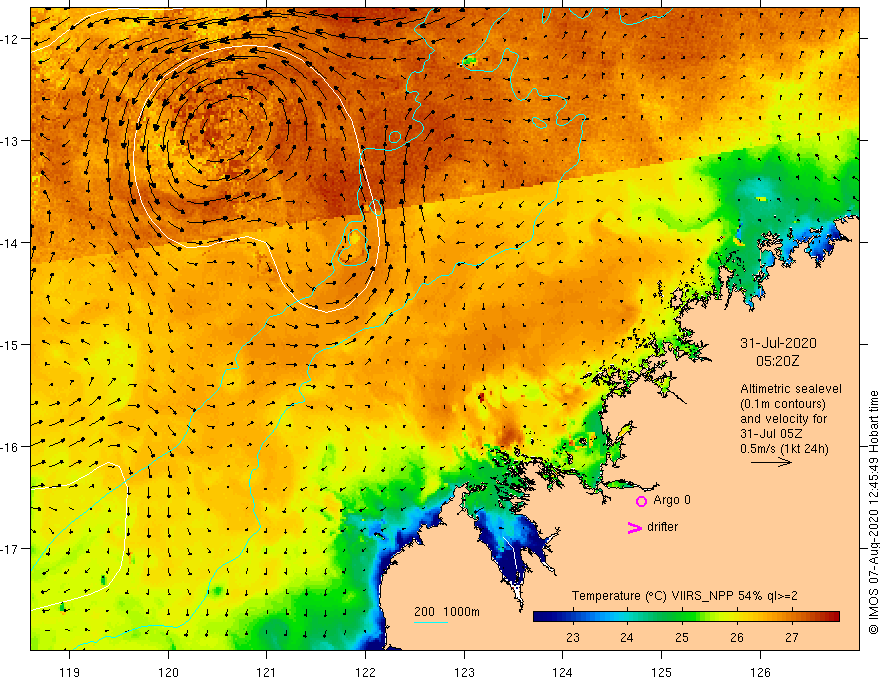Click longitude axis label 119
The width and height of the screenshot is (880, 680).
click(70, 673)
